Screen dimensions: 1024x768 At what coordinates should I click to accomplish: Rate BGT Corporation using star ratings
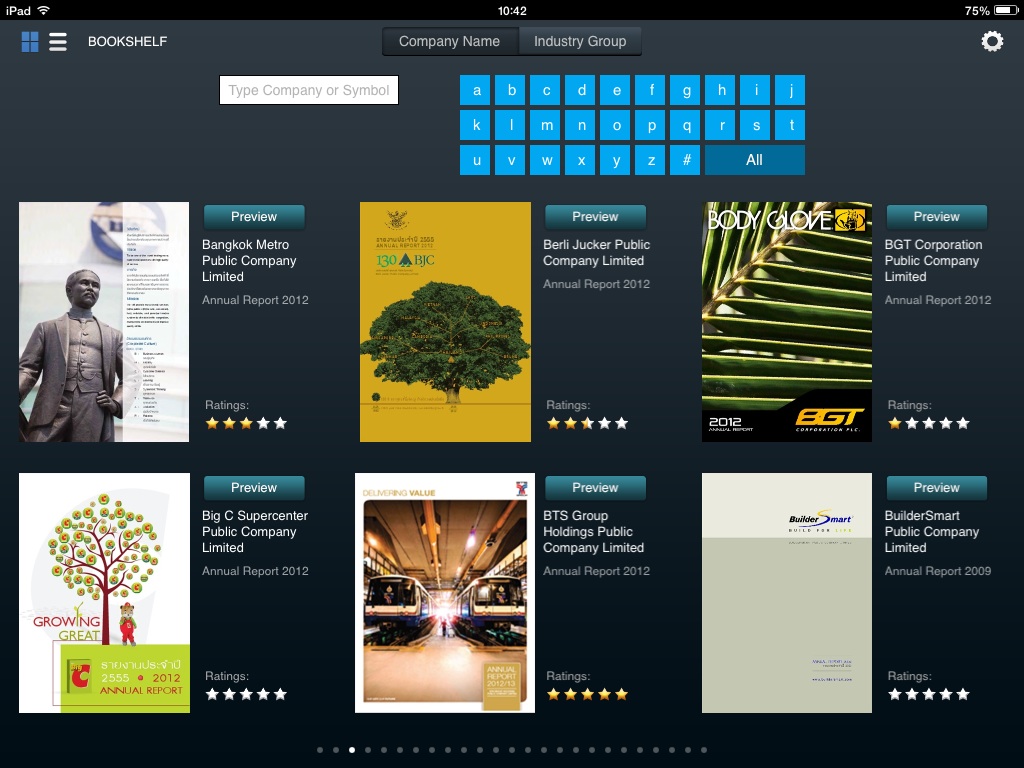point(929,423)
